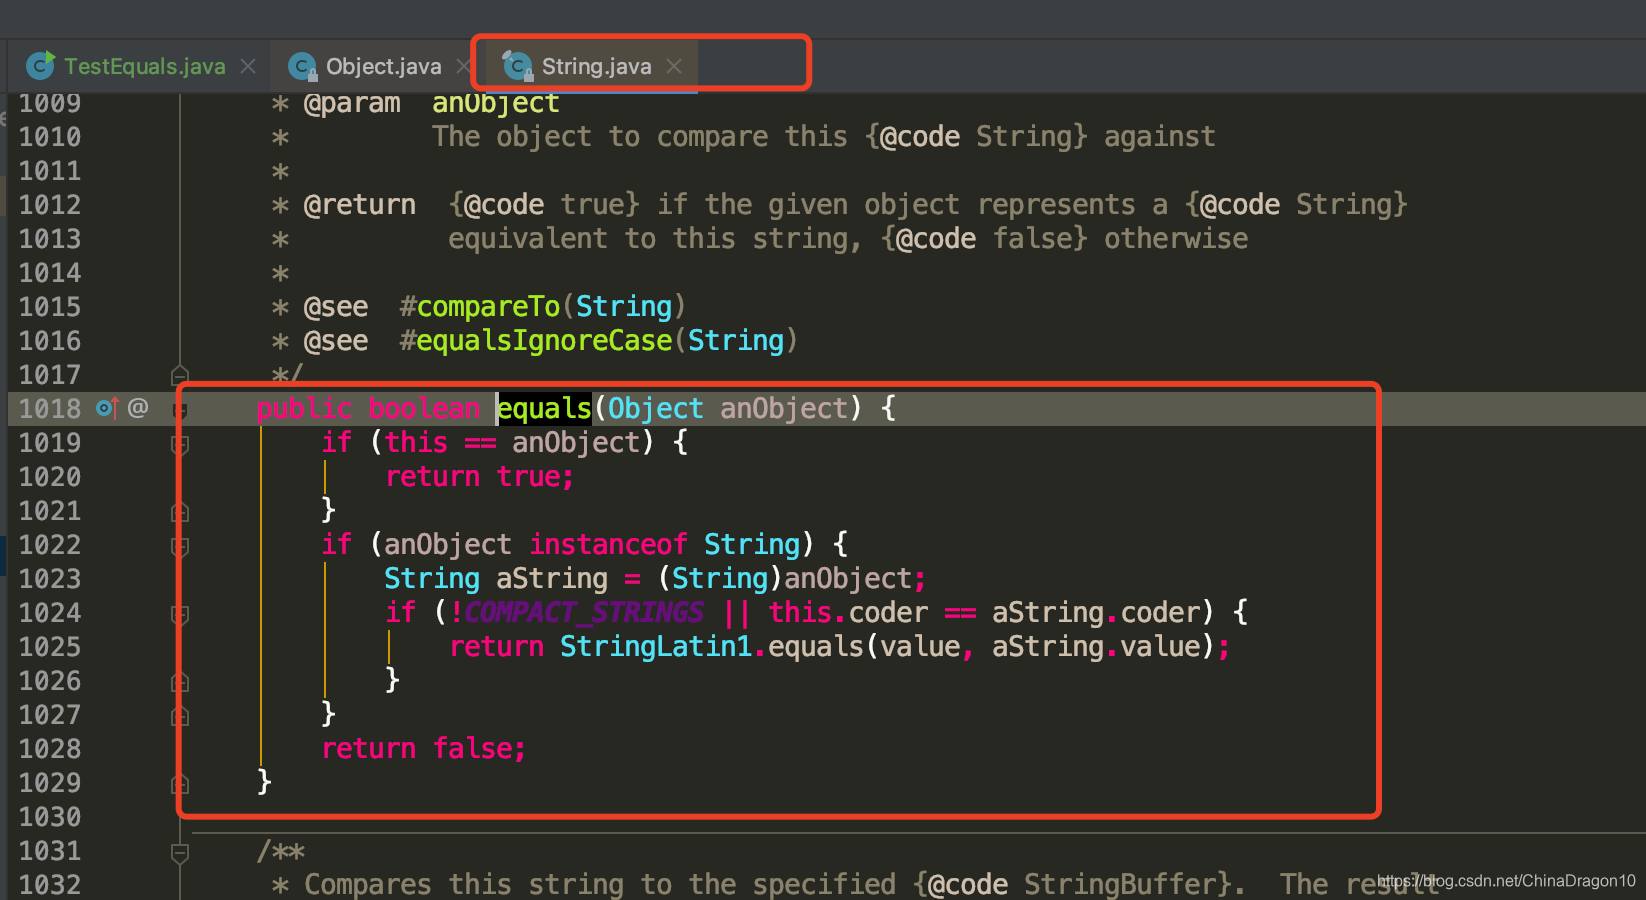Click fold end marker at line 1026
The image size is (1646, 900).
tap(180, 682)
